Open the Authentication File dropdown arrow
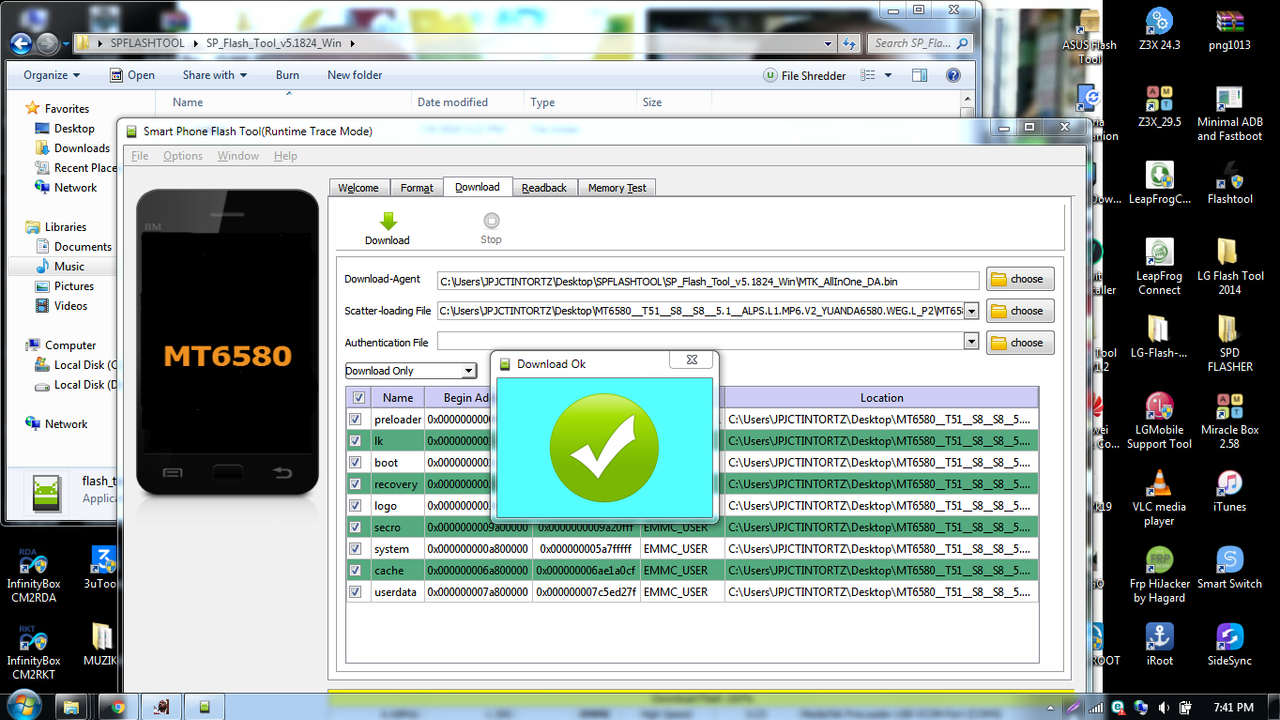This screenshot has height=720, width=1280. (x=970, y=342)
